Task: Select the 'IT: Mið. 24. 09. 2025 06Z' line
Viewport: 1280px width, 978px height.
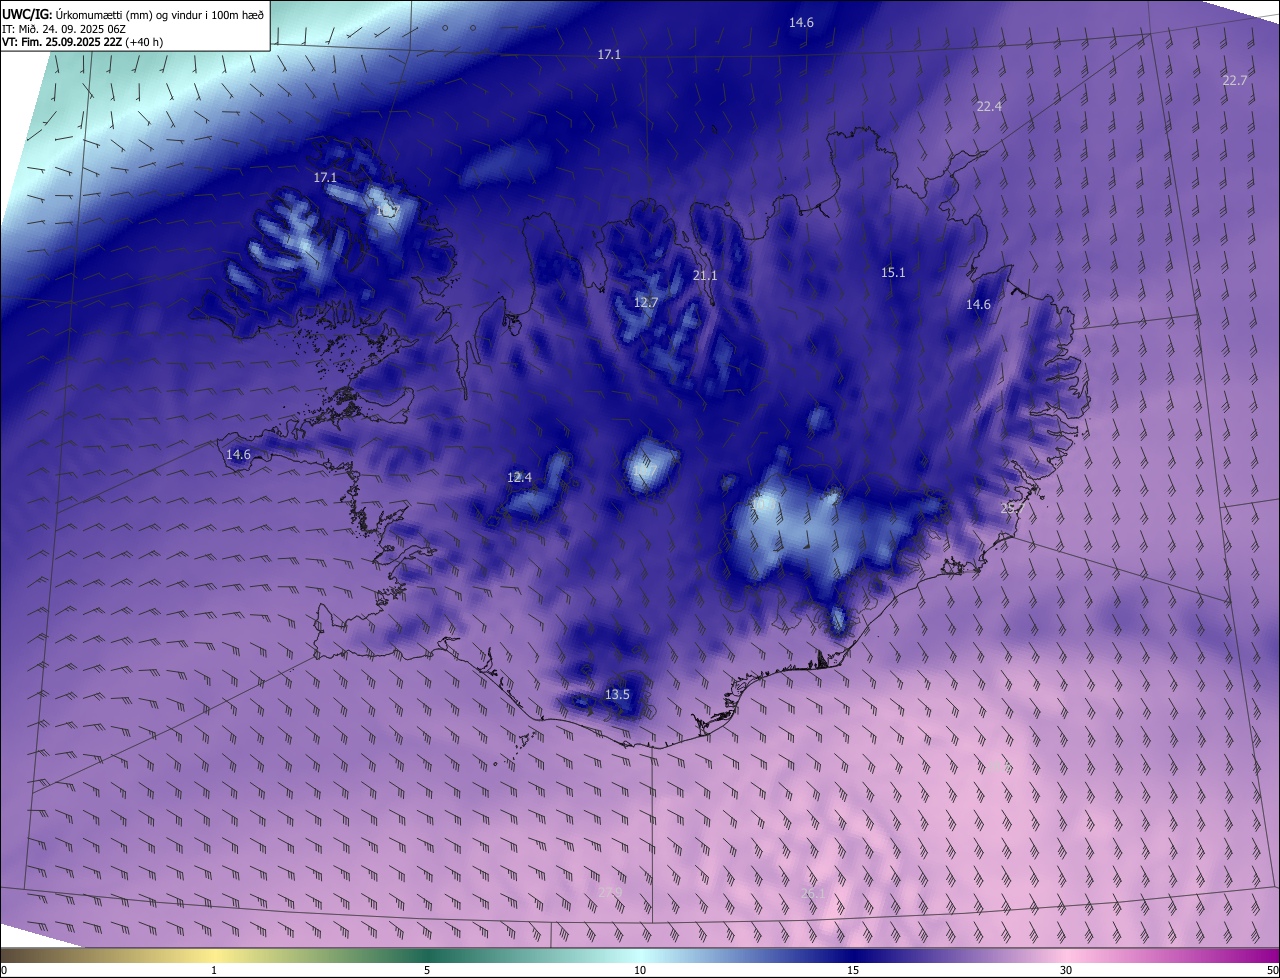Action: coord(64,28)
